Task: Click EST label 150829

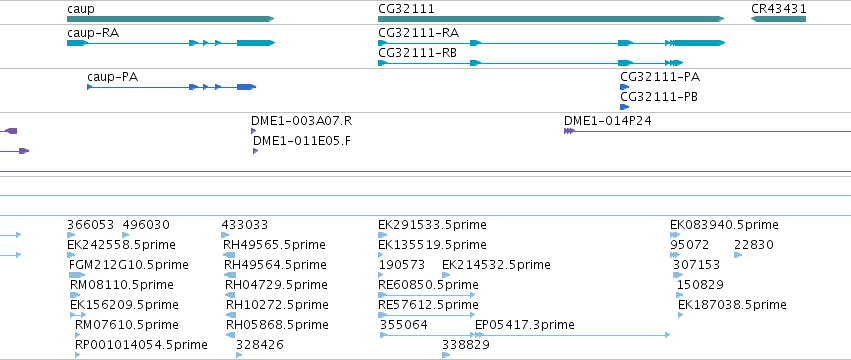Action: pyautogui.click(x=700, y=285)
